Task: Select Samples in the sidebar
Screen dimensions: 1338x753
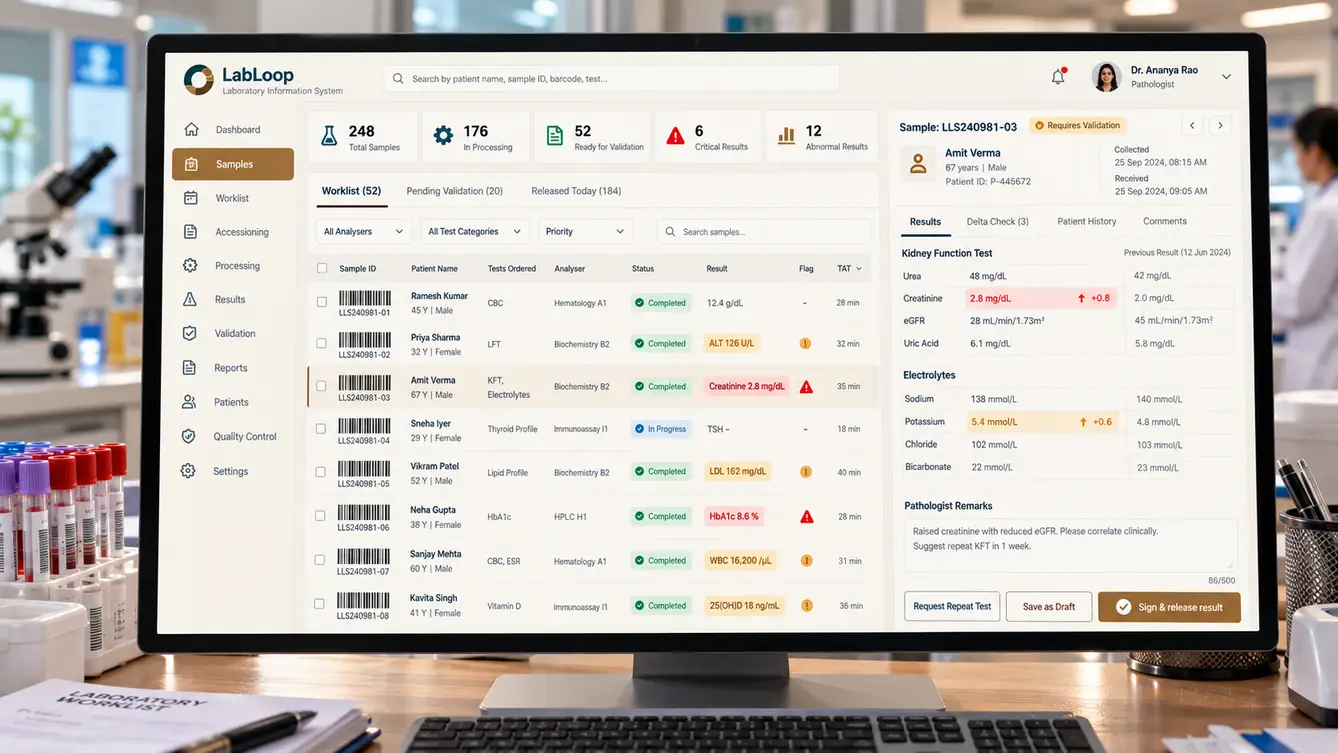Action: 233,164
